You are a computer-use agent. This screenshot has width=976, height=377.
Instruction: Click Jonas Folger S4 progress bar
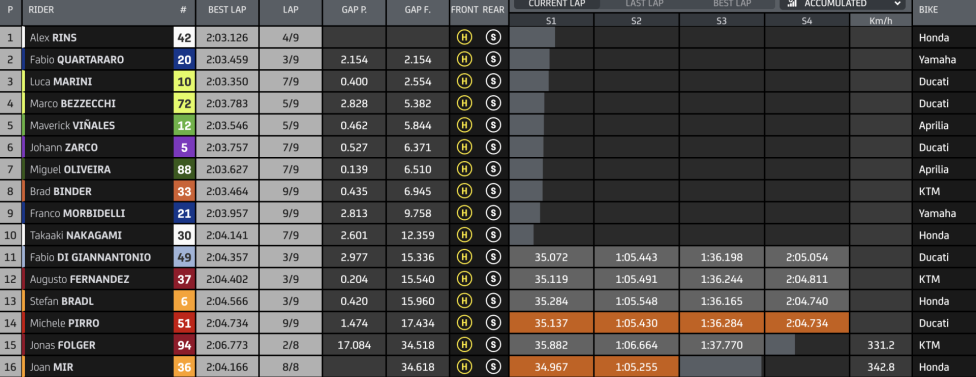780,345
